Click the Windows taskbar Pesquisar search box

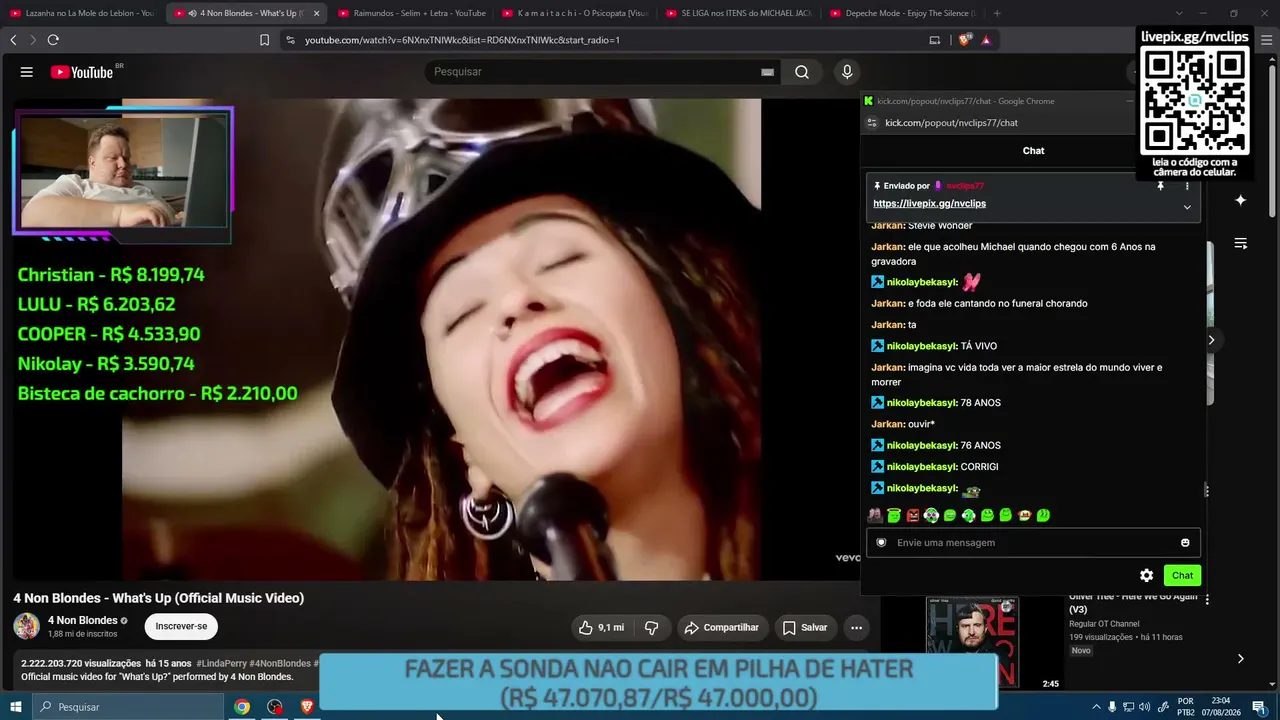[x=127, y=707]
